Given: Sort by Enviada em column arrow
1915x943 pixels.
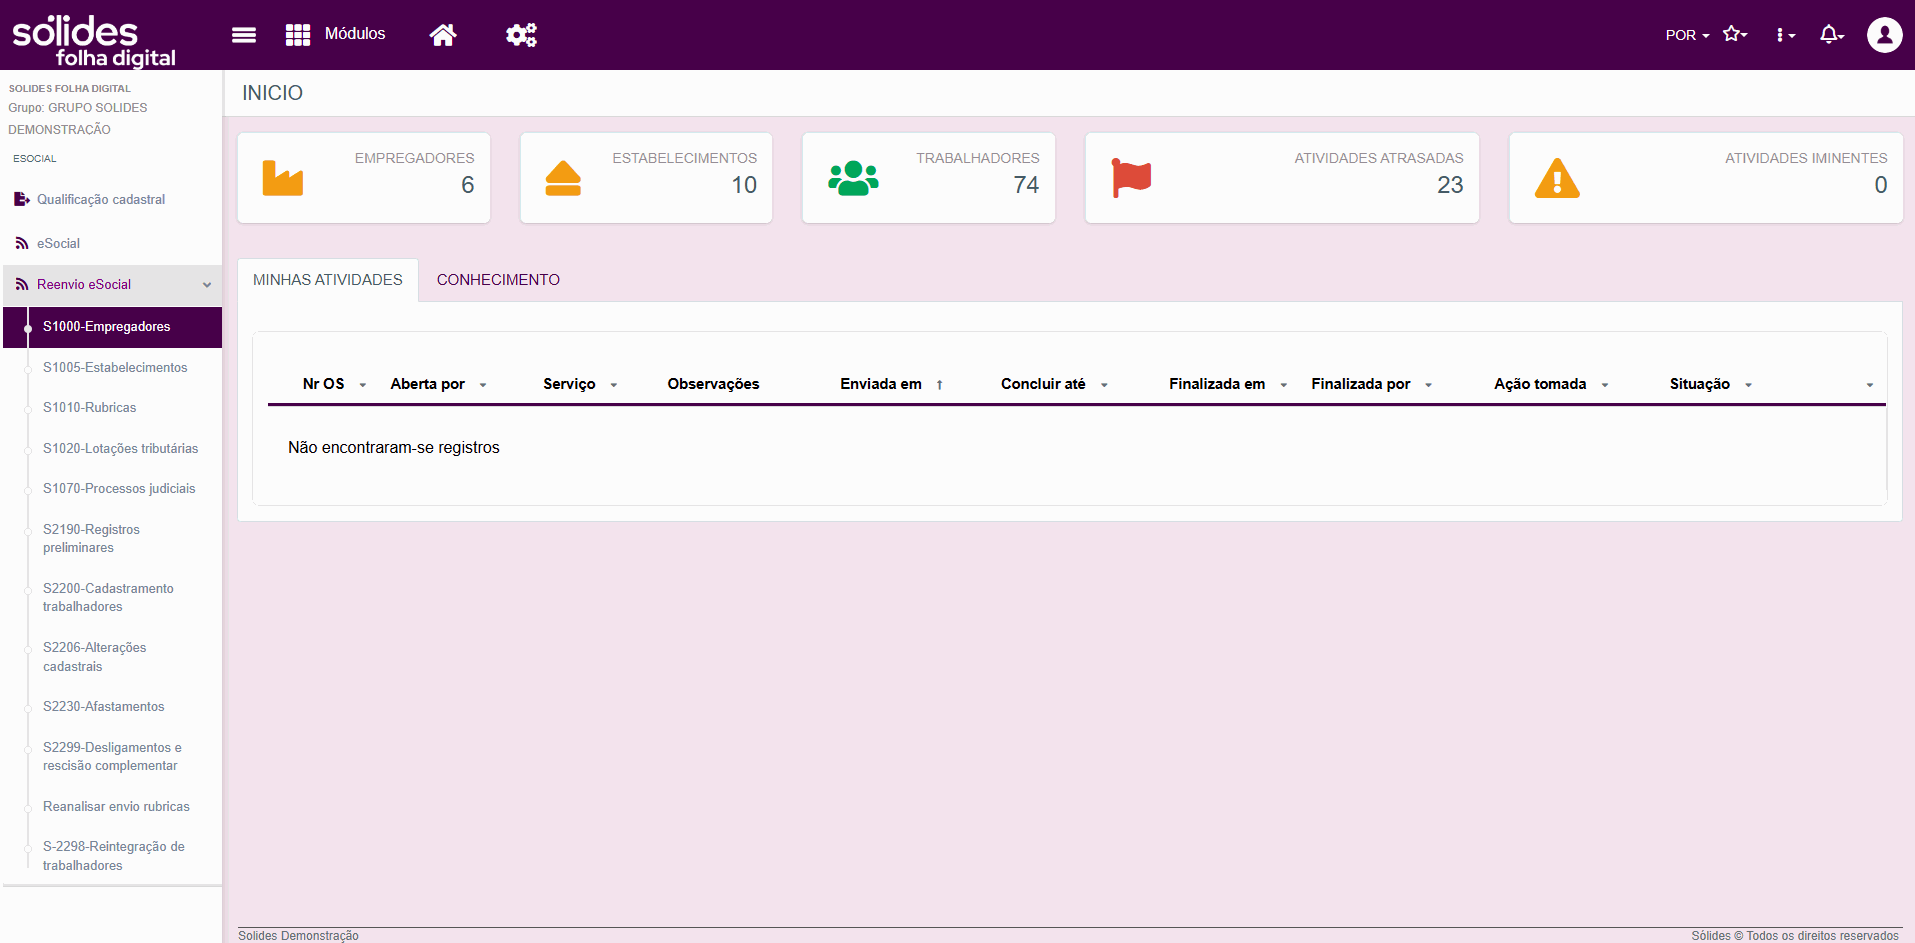Looking at the screenshot, I should [x=939, y=385].
